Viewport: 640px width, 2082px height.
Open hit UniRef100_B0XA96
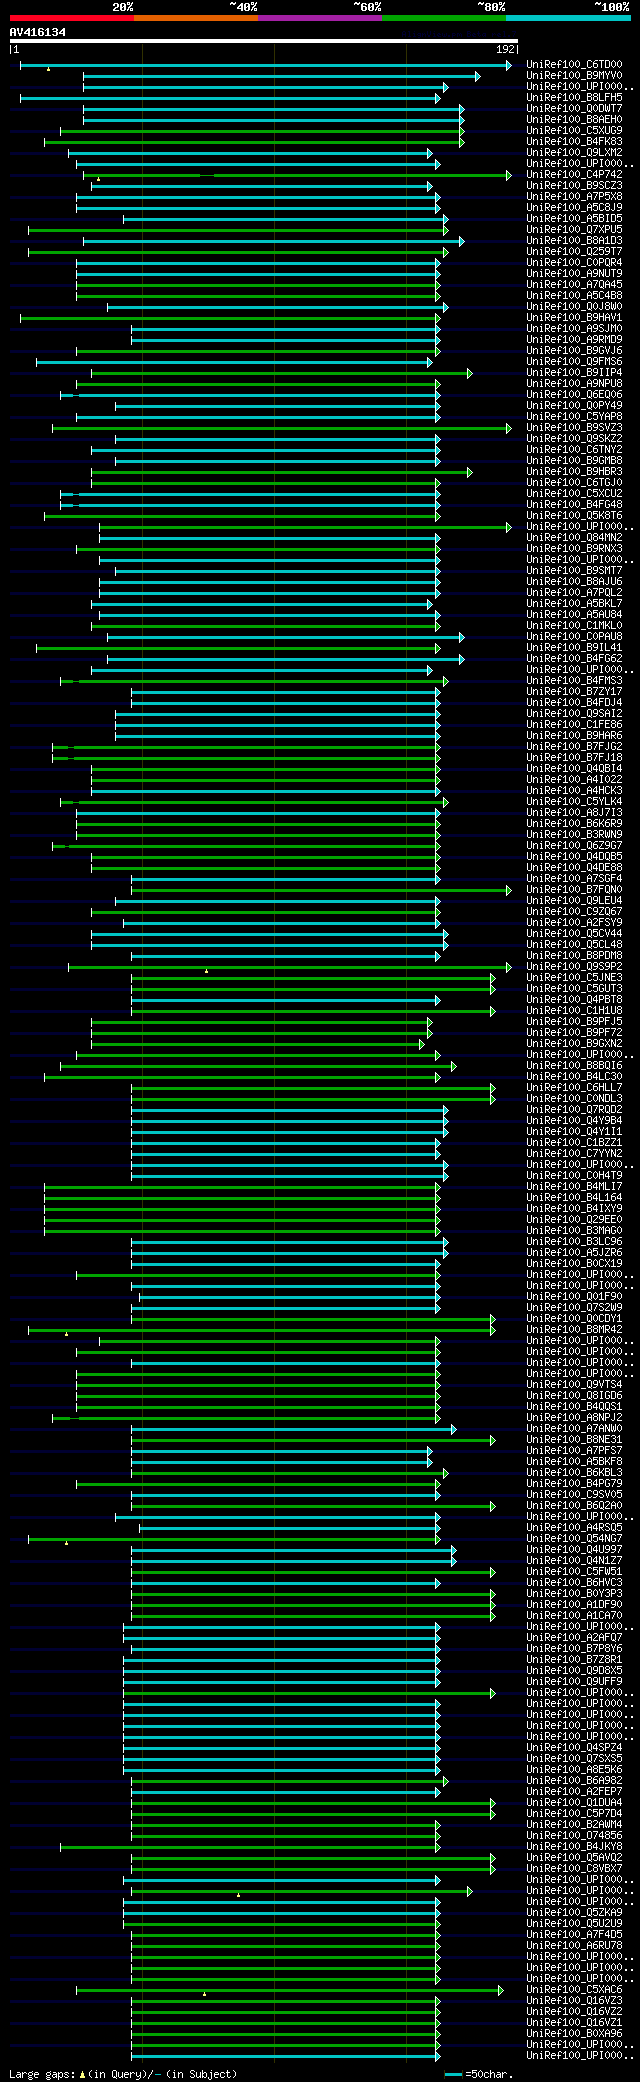pos(574,2034)
